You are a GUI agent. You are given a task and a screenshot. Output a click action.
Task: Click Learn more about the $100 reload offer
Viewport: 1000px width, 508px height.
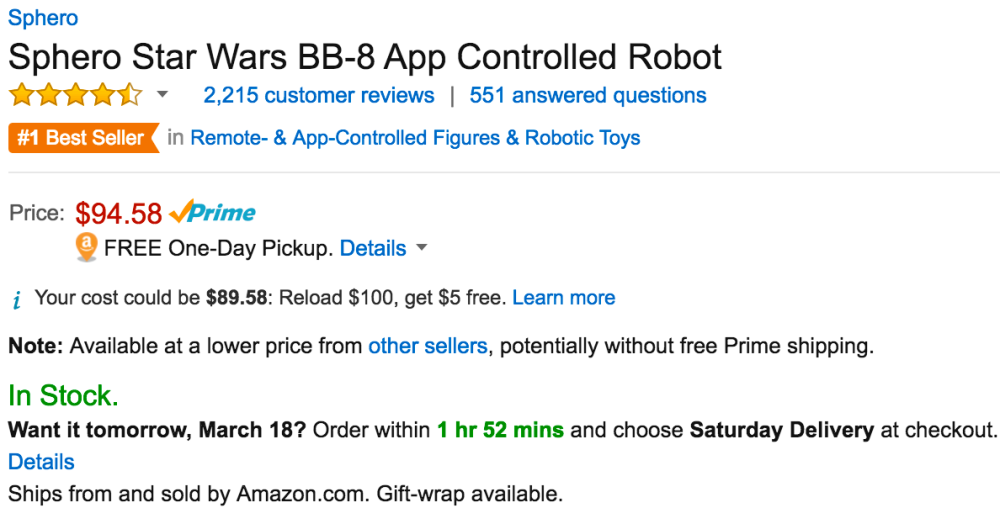pos(564,298)
